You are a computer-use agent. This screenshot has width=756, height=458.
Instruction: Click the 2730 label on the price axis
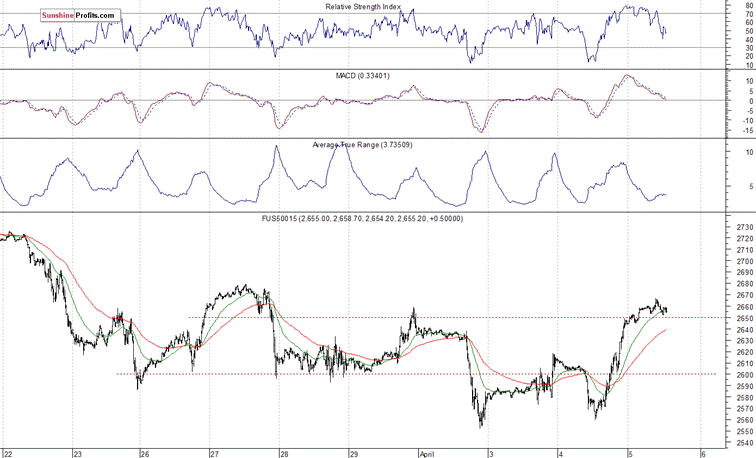(x=743, y=229)
